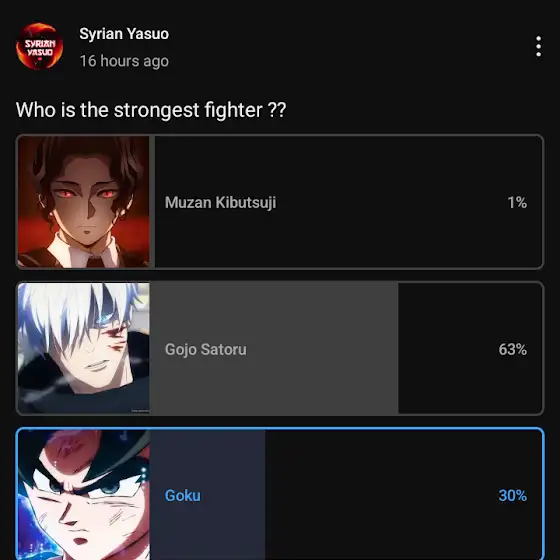The image size is (560, 560).
Task: Visit the Syrian Yasuo channel name link
Action: (124, 34)
